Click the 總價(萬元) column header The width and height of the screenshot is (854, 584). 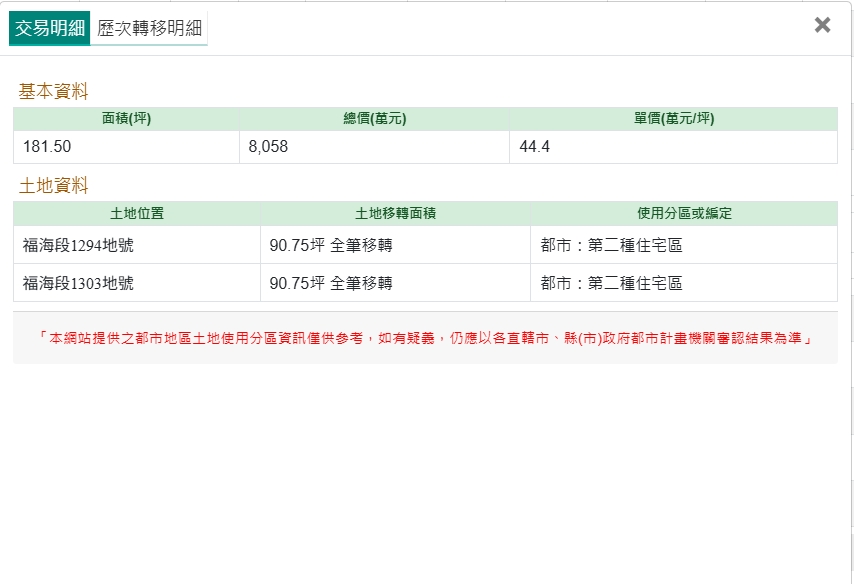click(374, 119)
